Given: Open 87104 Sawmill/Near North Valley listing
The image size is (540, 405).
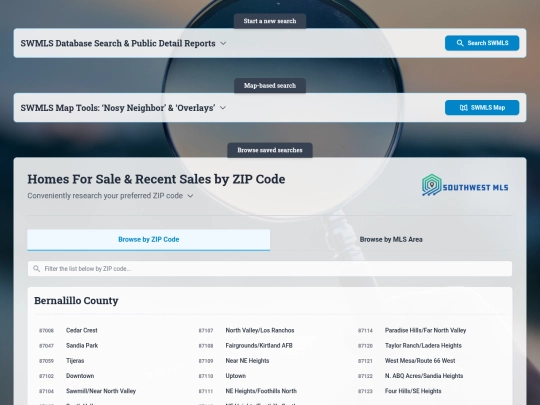Looking at the screenshot, I should [87, 391].
